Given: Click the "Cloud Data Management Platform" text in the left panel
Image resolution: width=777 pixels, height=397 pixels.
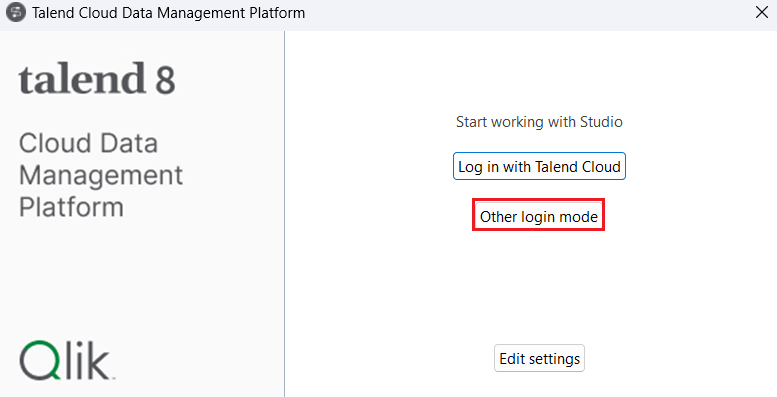Looking at the screenshot, I should point(101,175).
